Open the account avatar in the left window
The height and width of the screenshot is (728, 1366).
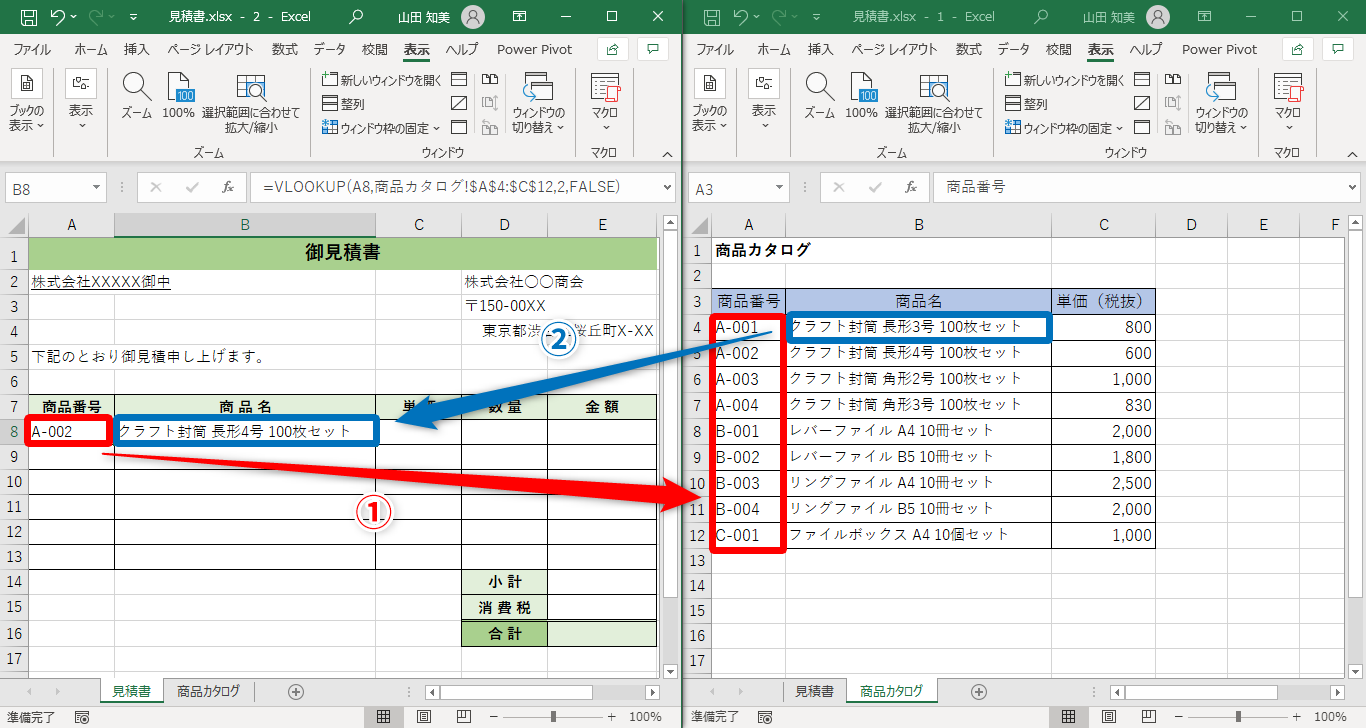475,17
